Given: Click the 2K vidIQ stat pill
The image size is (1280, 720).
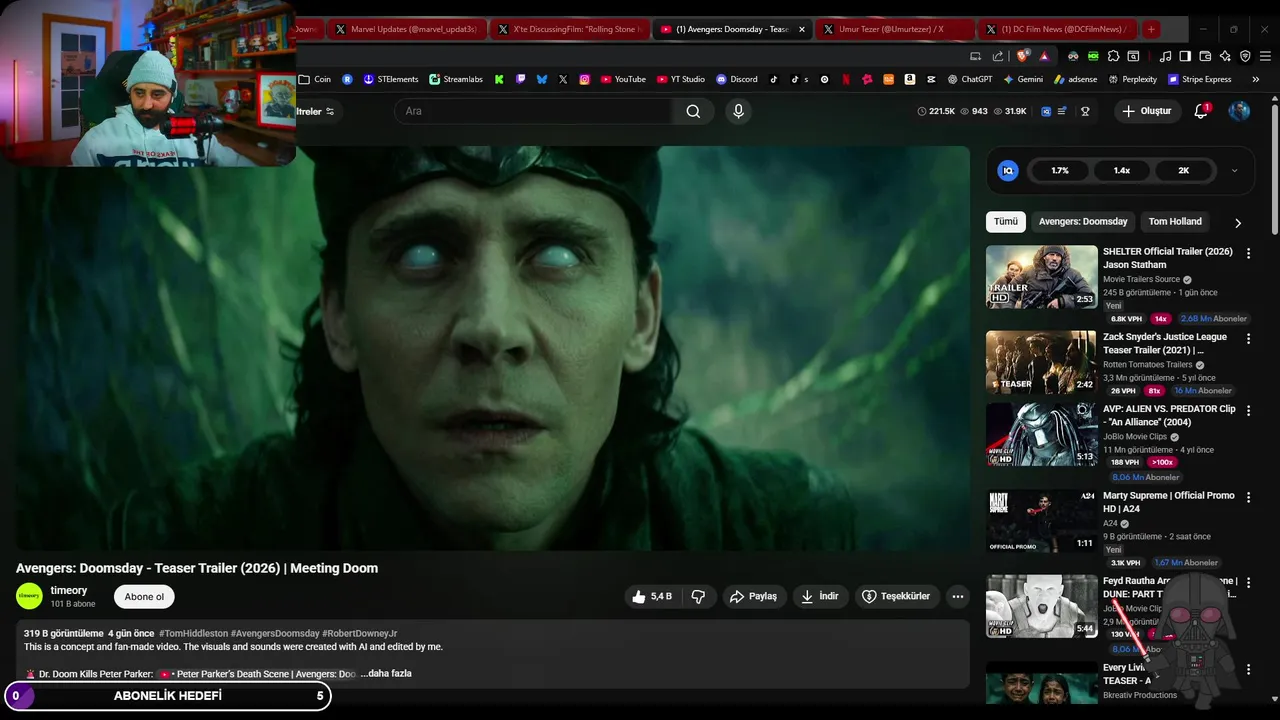Looking at the screenshot, I should click(1184, 171).
